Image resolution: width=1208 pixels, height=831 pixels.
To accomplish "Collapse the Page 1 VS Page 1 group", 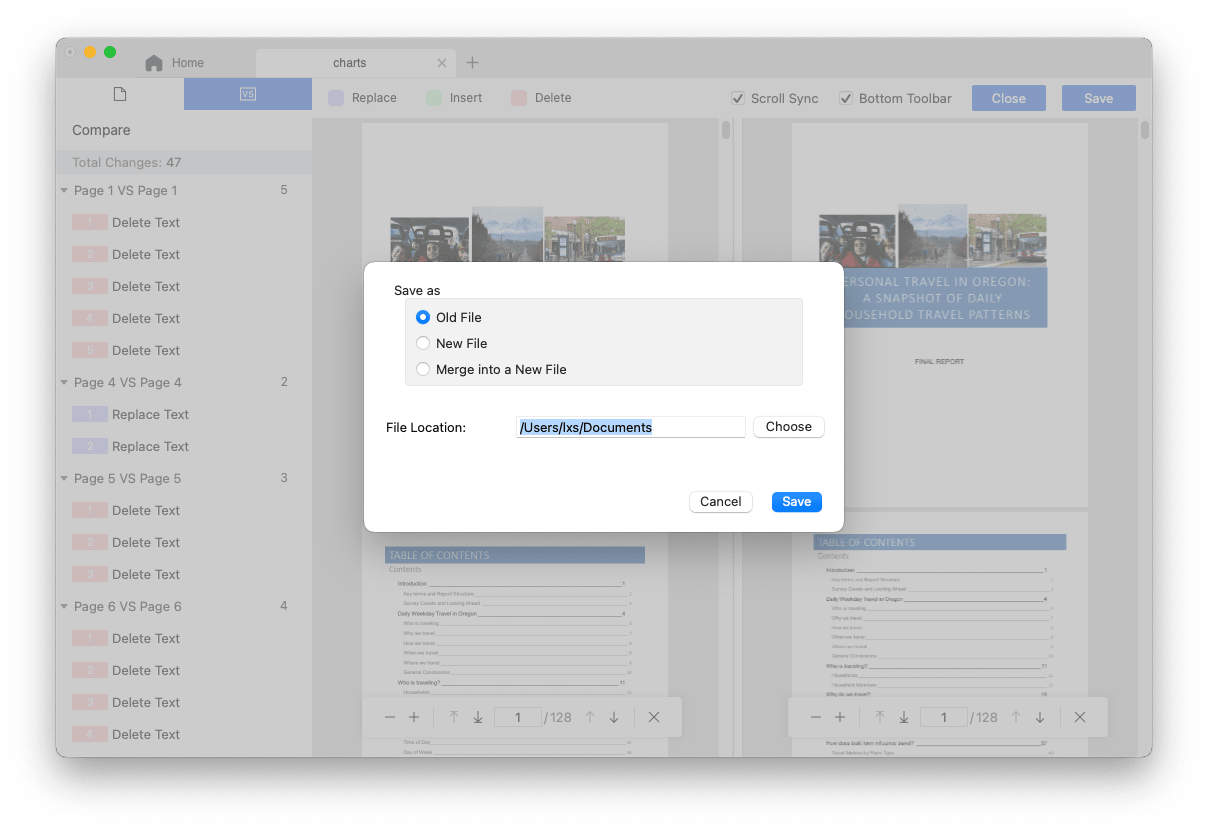I will click(x=64, y=190).
